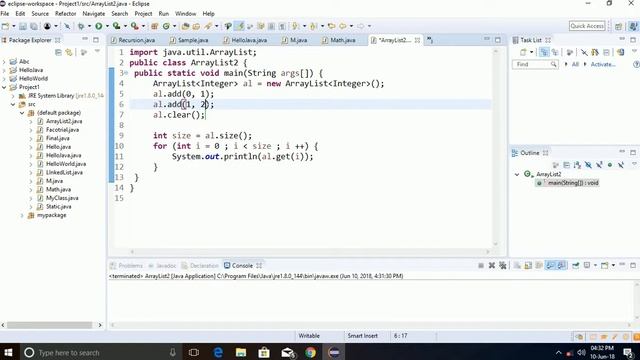The image size is (640, 360).
Task: Click the Collapse All icon in Package Explorer
Action: click(x=58, y=52)
